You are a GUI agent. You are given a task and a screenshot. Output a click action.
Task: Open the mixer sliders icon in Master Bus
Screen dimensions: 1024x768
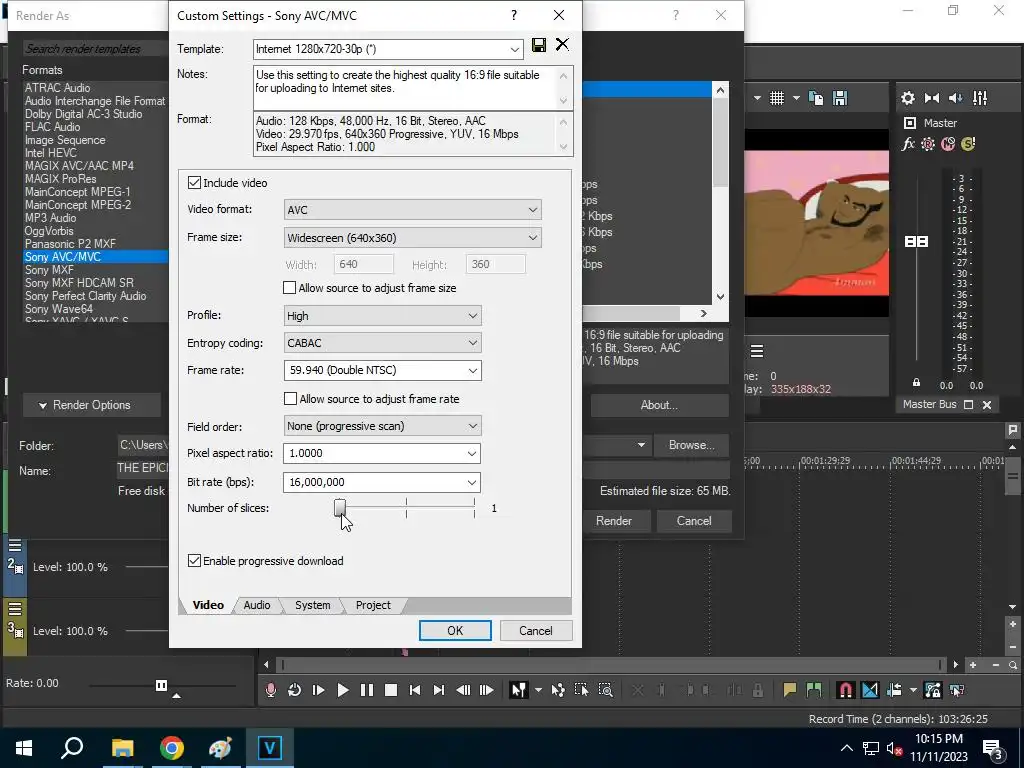click(x=980, y=98)
